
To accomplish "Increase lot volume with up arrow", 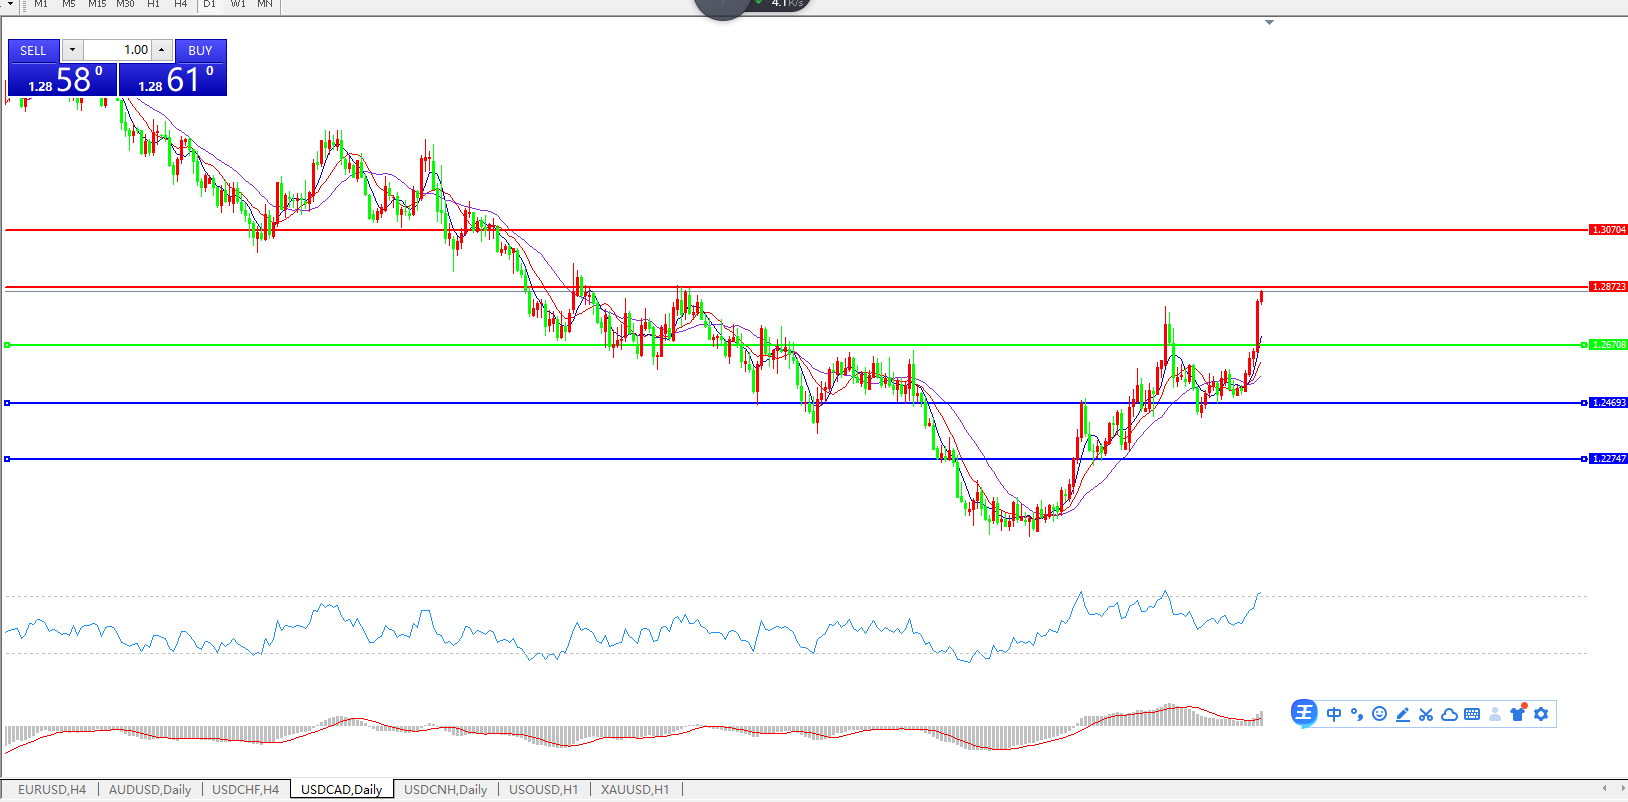I will pyautogui.click(x=162, y=50).
